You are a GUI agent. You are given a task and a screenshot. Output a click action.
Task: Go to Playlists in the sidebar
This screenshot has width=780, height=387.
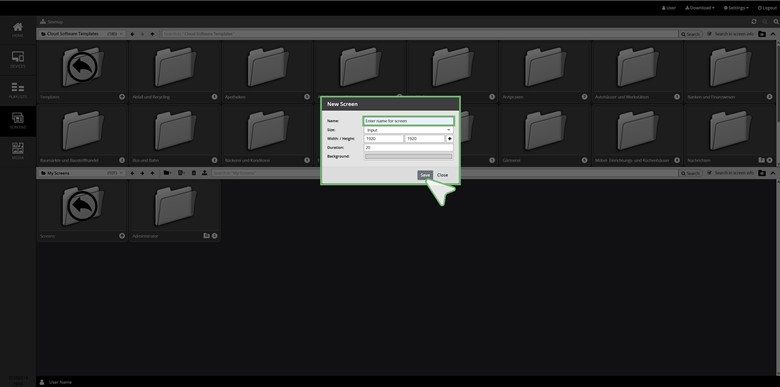coord(18,91)
